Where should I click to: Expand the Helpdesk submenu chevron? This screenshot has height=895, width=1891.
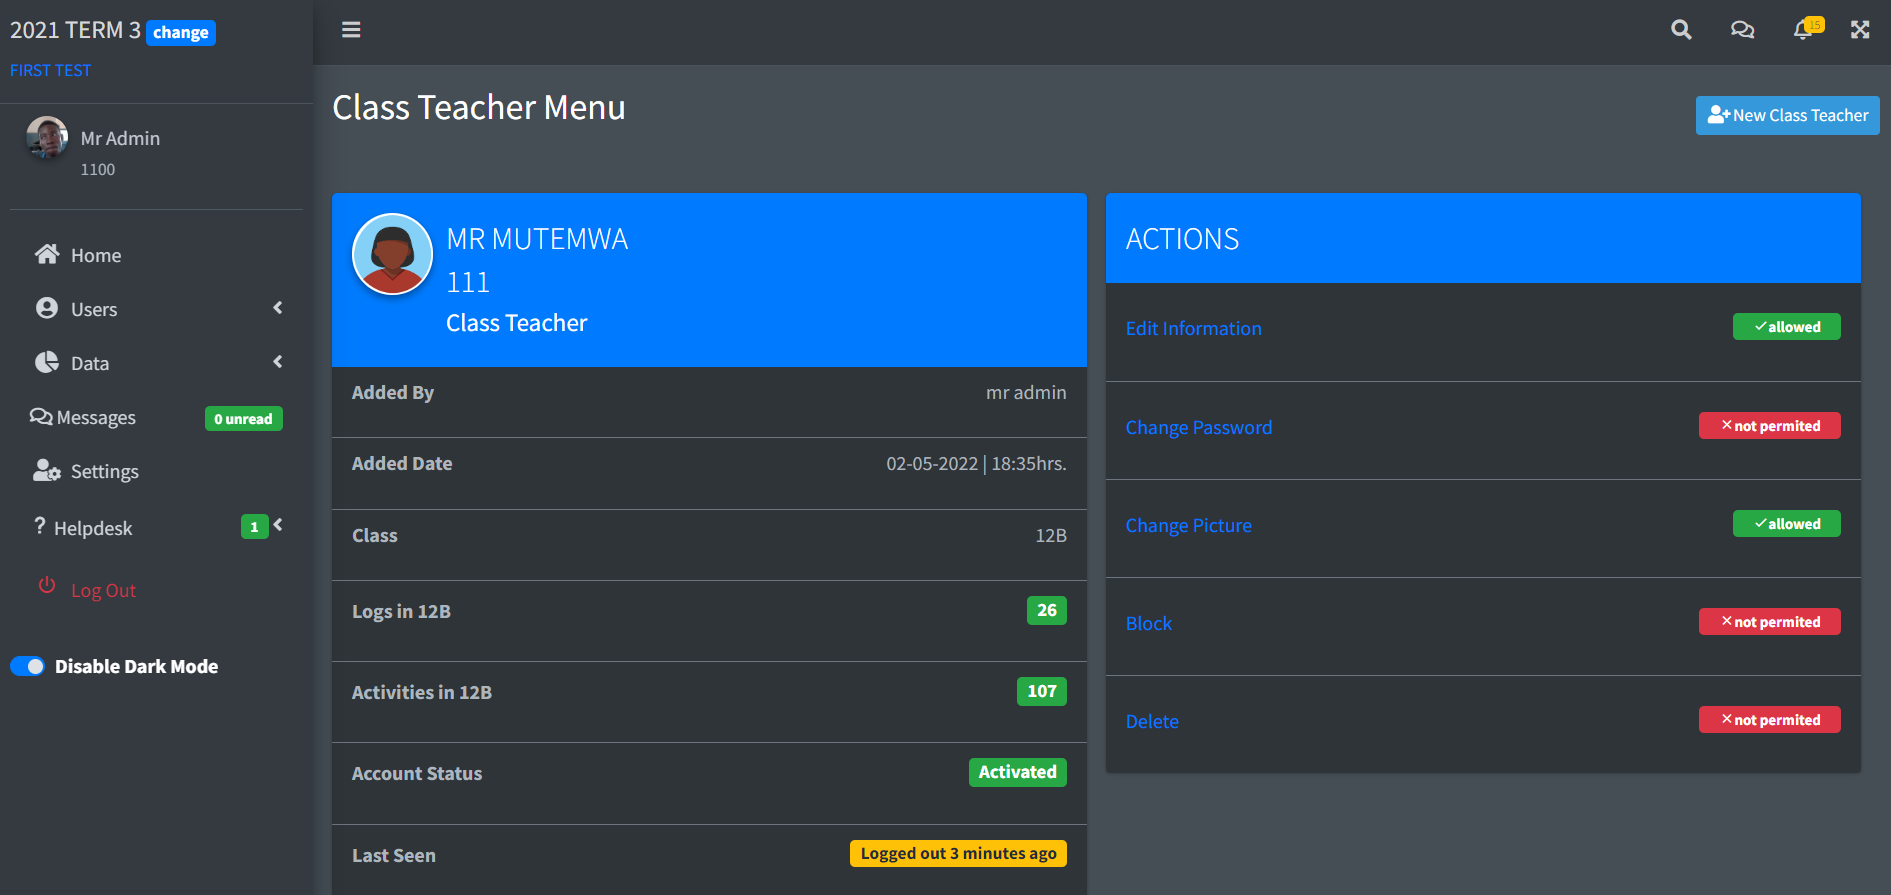click(x=278, y=525)
